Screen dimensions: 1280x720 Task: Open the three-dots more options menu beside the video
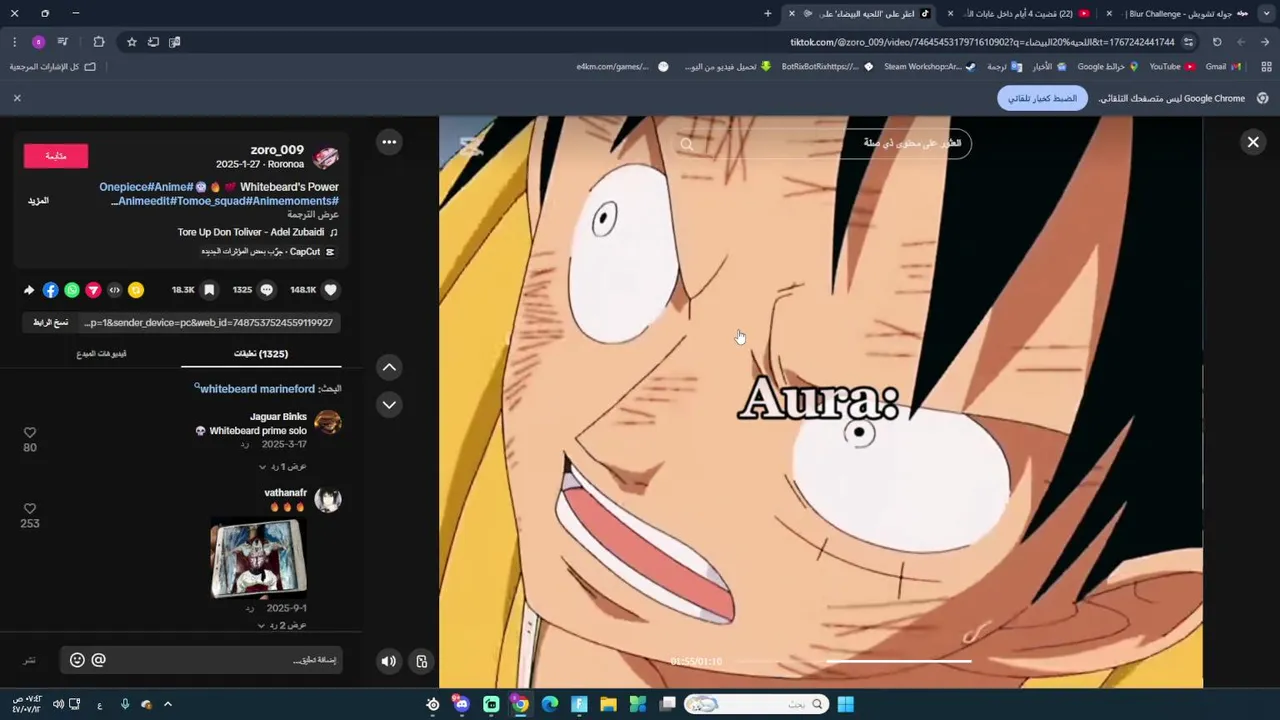click(389, 142)
